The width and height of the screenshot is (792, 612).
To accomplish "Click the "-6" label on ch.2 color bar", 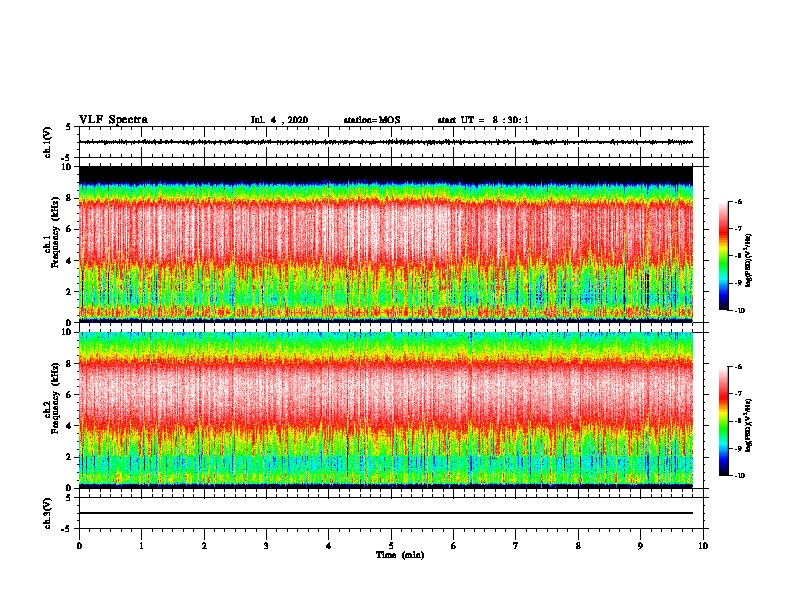I will pos(738,367).
